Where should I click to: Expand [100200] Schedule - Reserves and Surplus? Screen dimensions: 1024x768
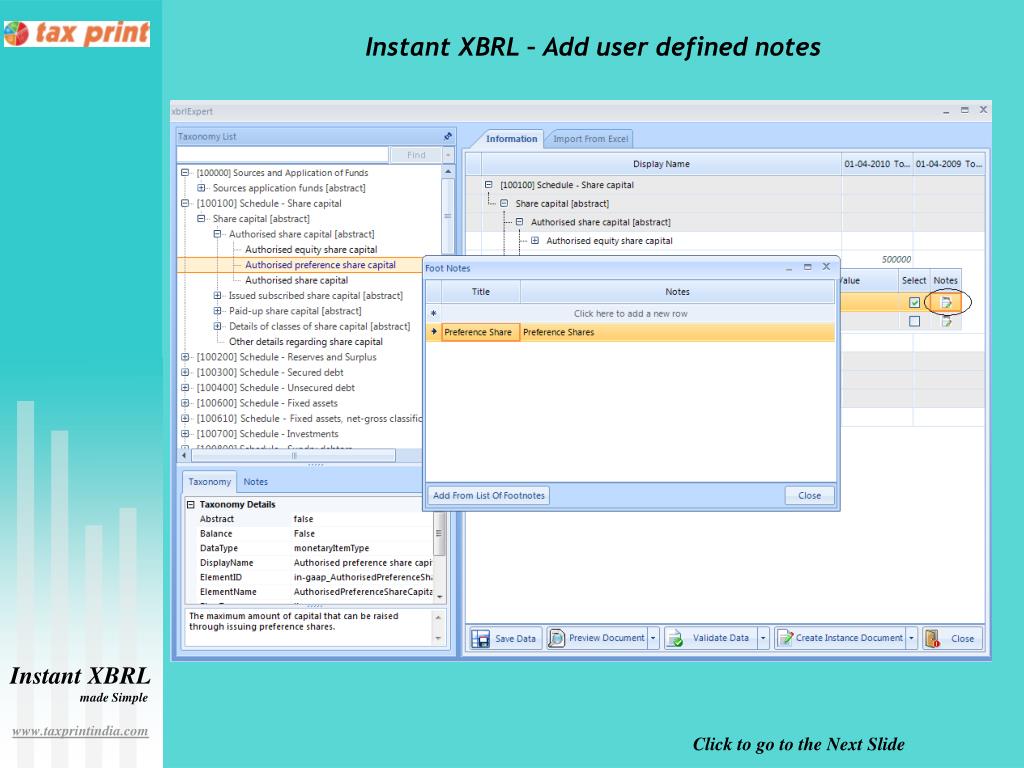(x=185, y=357)
